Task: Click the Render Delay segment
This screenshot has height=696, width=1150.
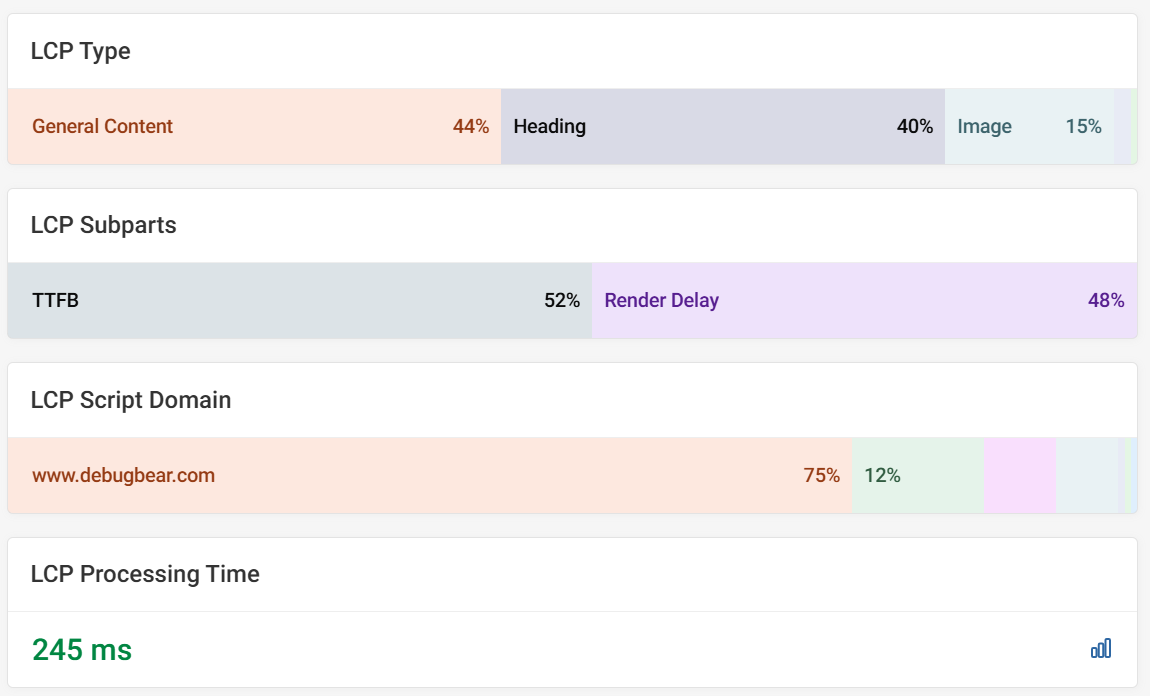Action: click(x=860, y=301)
